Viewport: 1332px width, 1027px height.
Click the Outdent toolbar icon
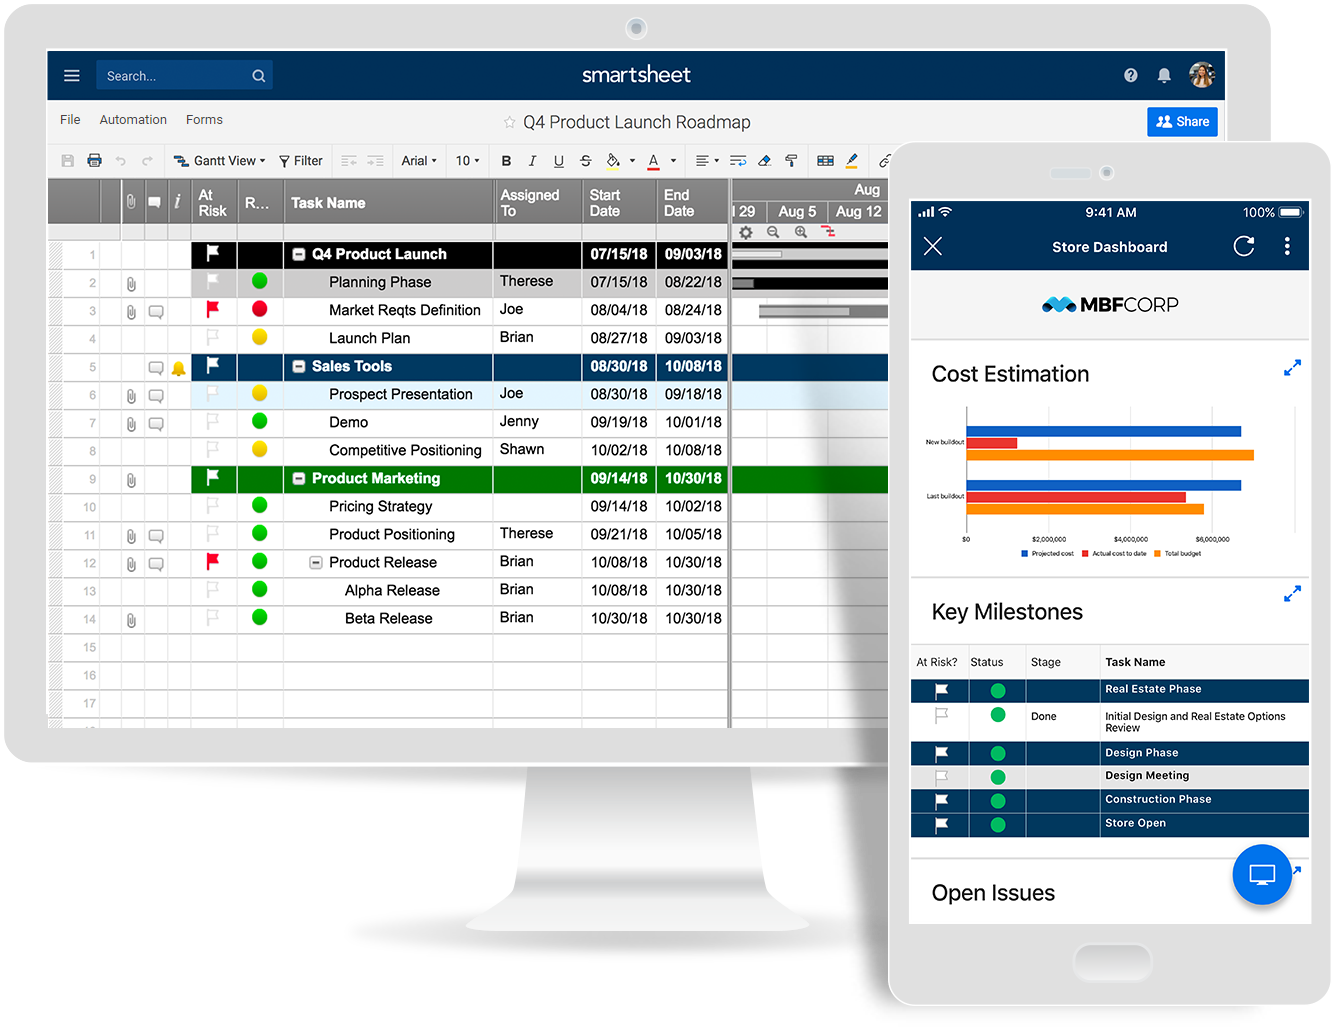[x=349, y=161]
